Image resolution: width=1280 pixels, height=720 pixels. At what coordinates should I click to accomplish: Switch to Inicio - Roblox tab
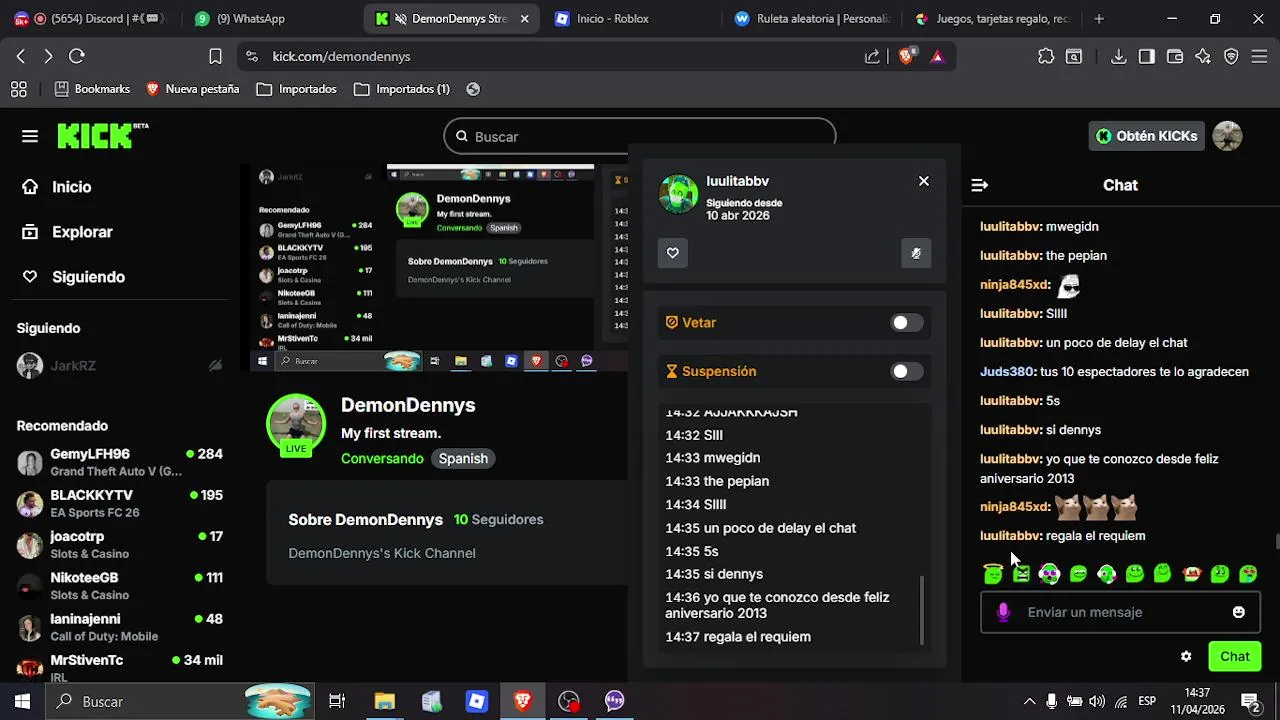click(x=631, y=18)
